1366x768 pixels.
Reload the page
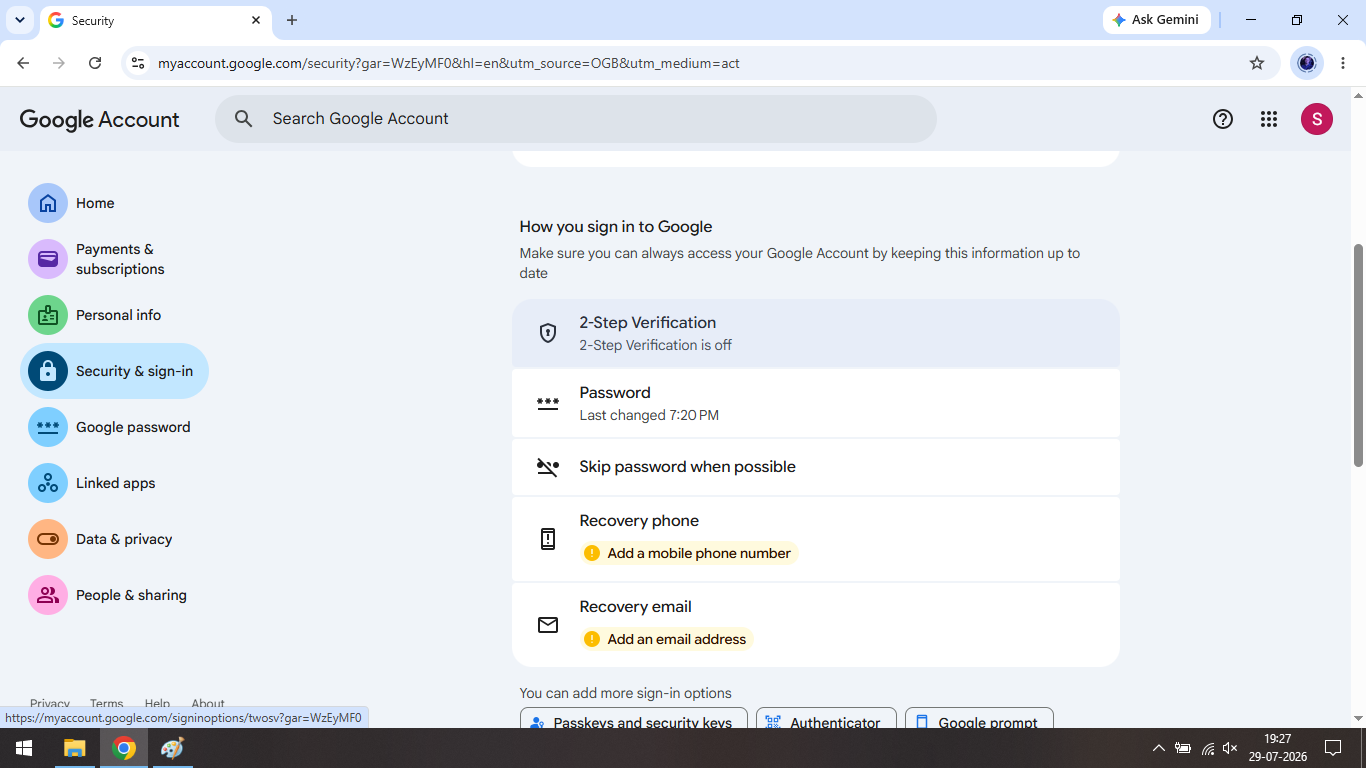point(95,63)
